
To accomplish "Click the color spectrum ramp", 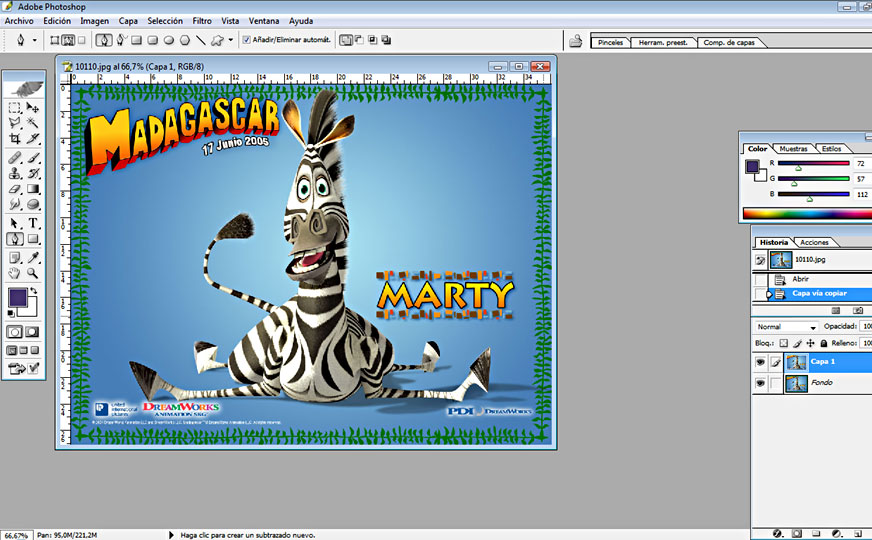I will (807, 214).
